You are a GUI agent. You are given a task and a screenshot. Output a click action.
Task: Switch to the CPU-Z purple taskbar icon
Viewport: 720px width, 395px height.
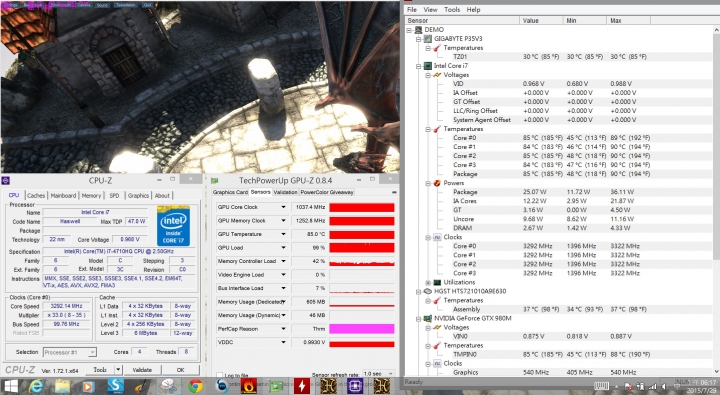click(x=355, y=386)
